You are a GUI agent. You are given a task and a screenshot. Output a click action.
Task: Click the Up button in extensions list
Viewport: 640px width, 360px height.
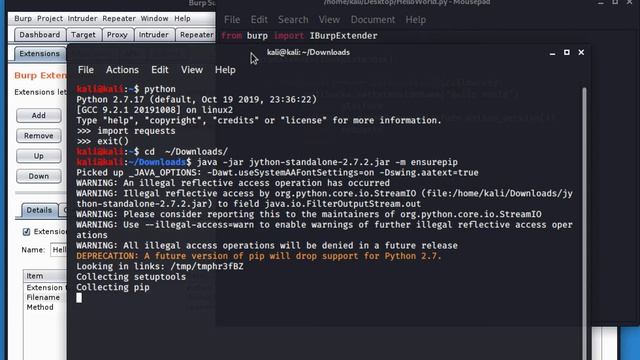pyautogui.click(x=39, y=156)
